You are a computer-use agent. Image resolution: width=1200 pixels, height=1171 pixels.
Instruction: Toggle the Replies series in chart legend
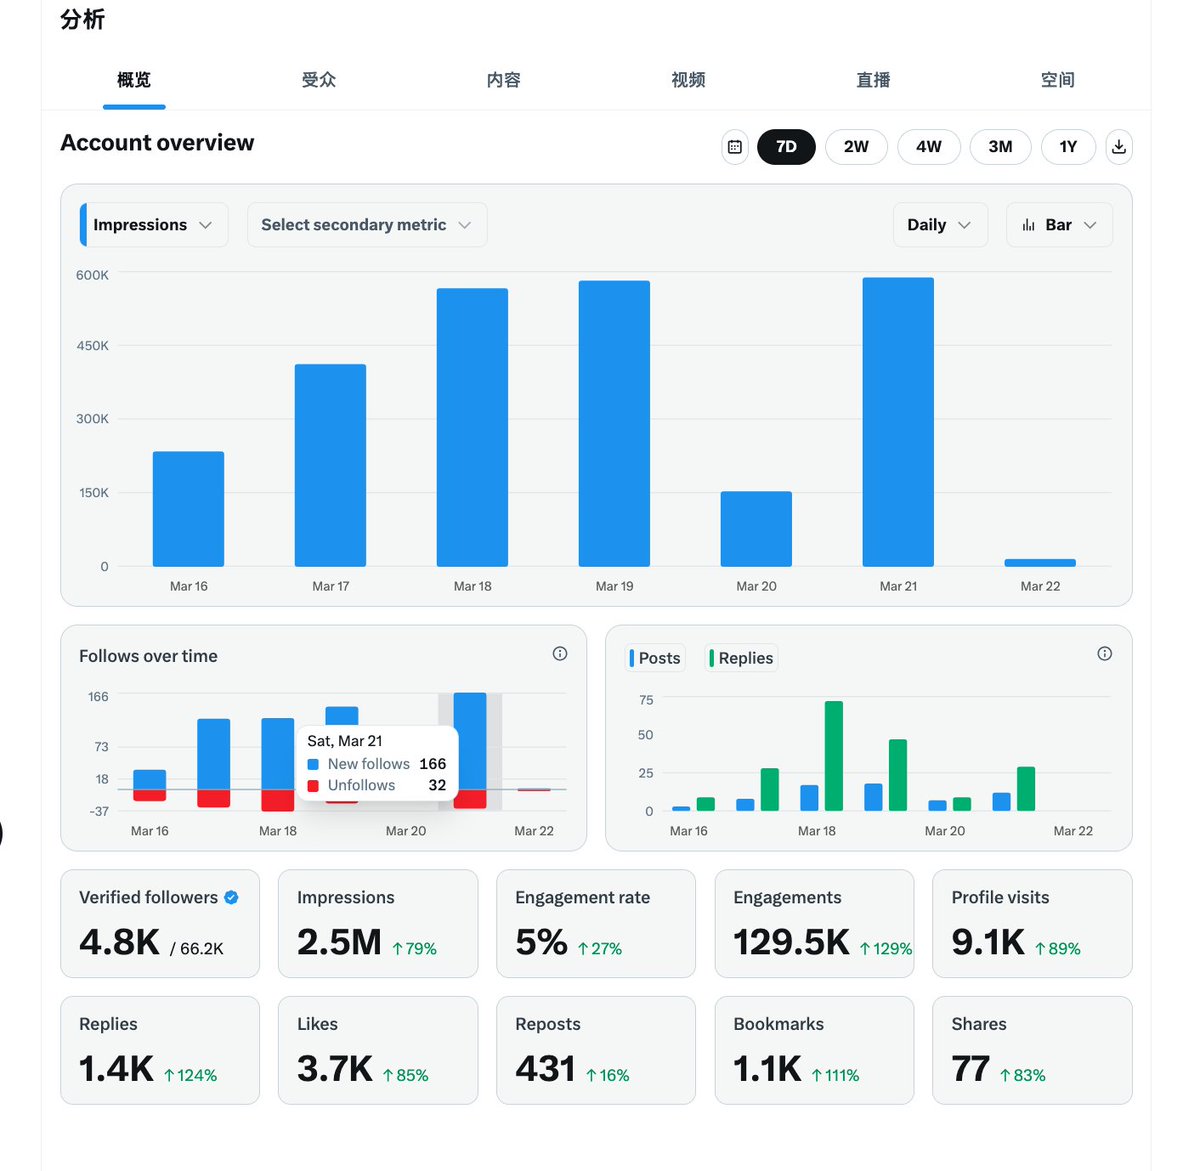point(742,658)
